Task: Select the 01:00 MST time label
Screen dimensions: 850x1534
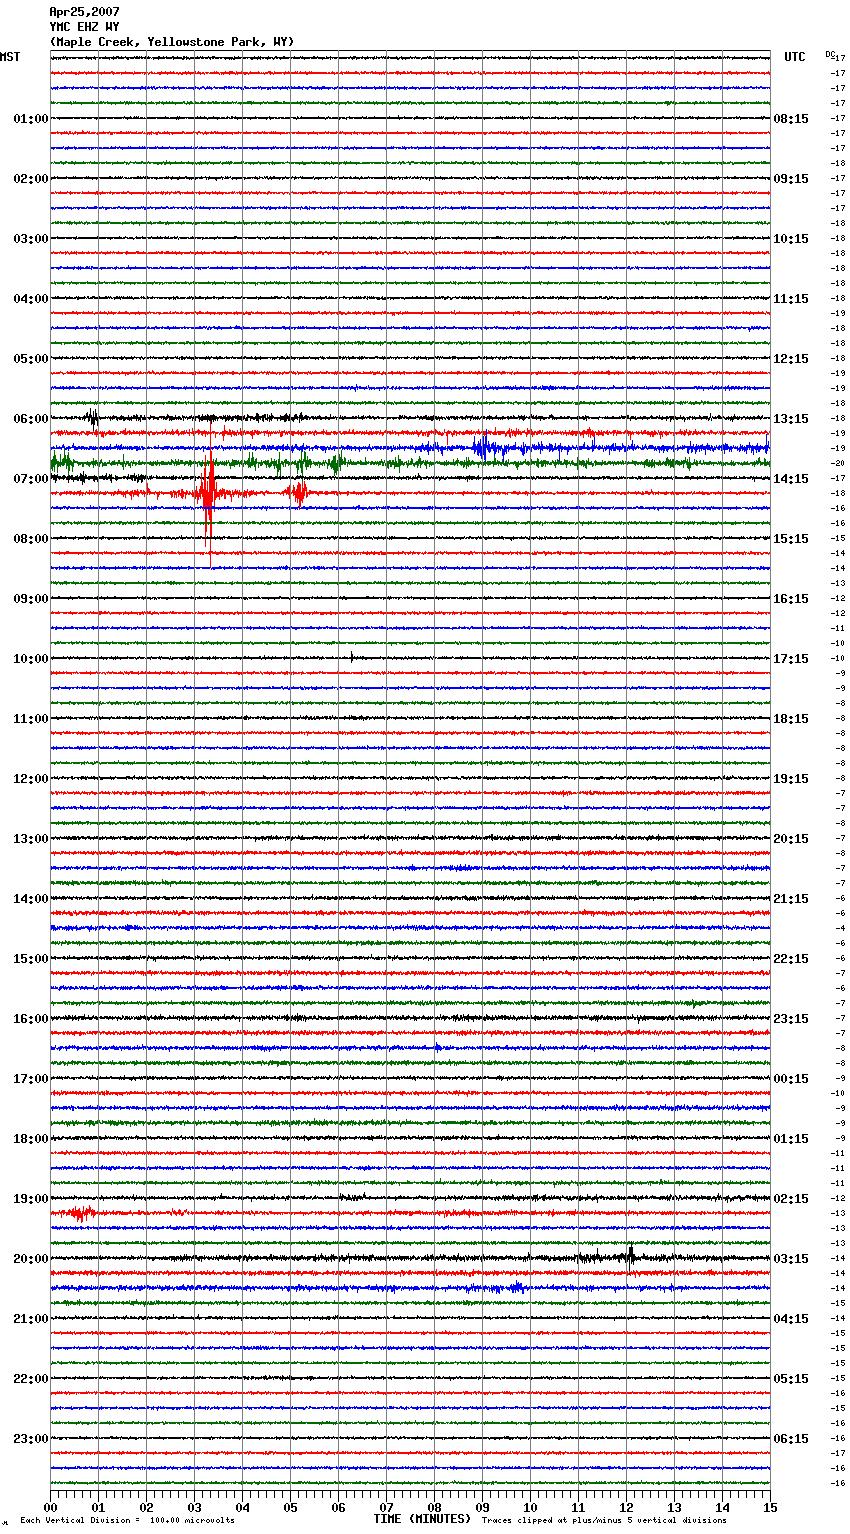Action: (30, 119)
